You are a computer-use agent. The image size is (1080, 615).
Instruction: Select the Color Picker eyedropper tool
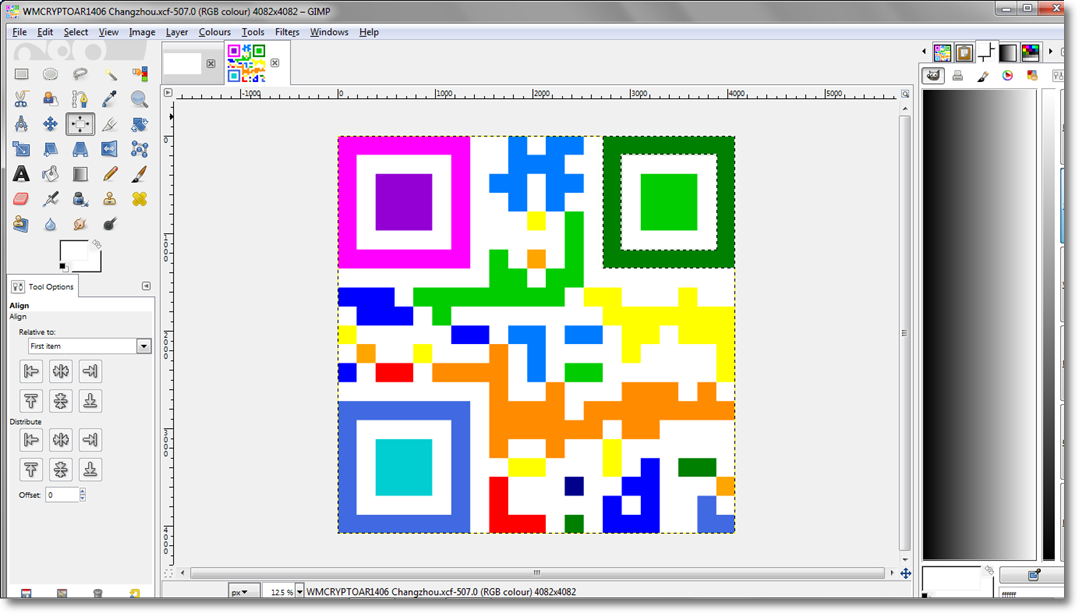(x=110, y=99)
